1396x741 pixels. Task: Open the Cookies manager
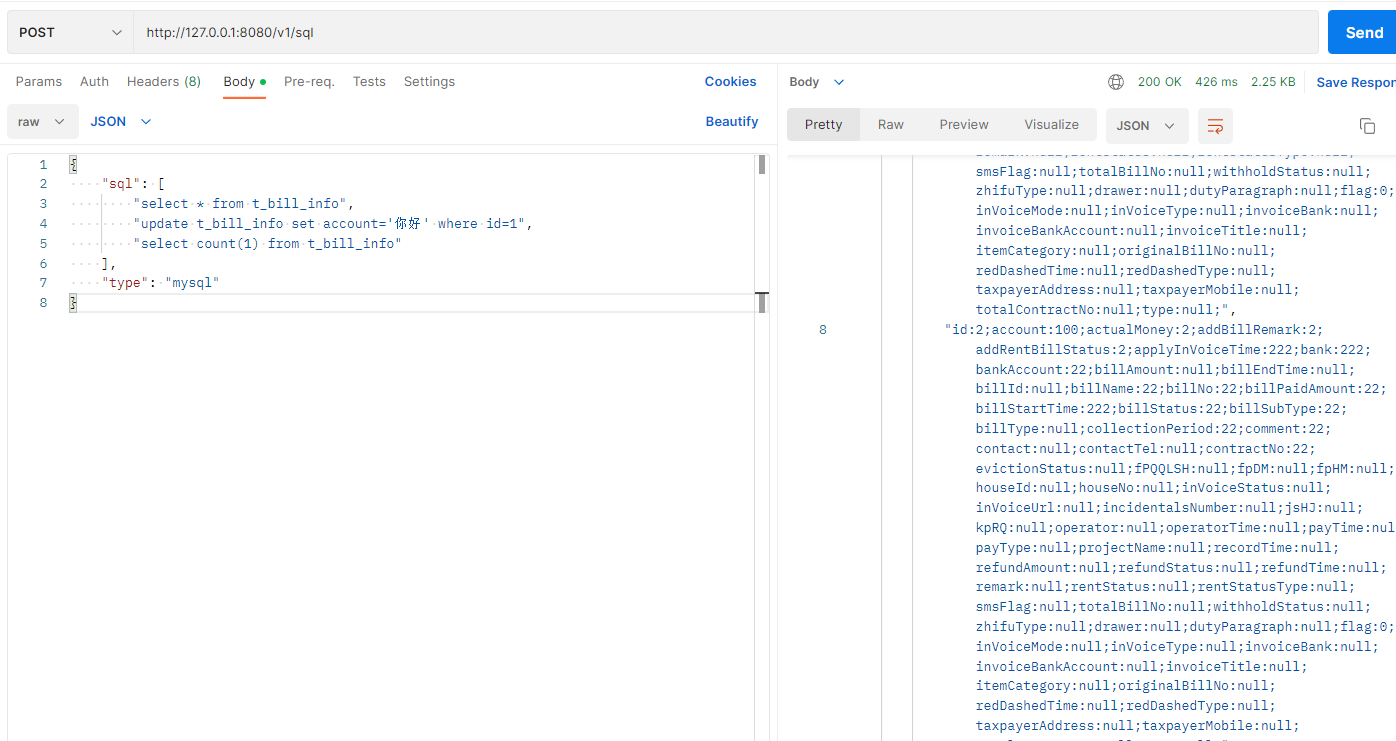pos(730,81)
